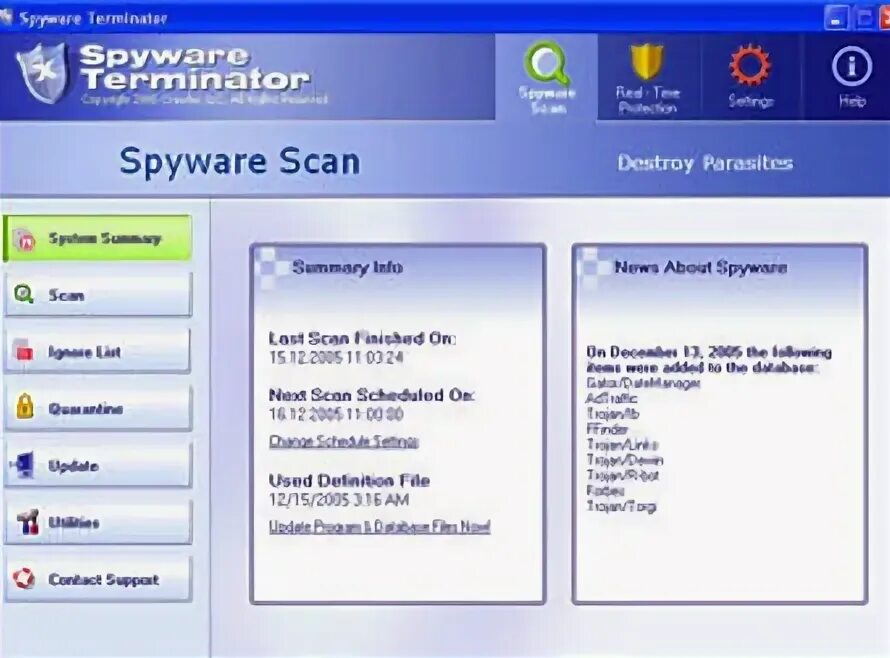Click Change Schedule Settings link
890x658 pixels.
coord(343,442)
